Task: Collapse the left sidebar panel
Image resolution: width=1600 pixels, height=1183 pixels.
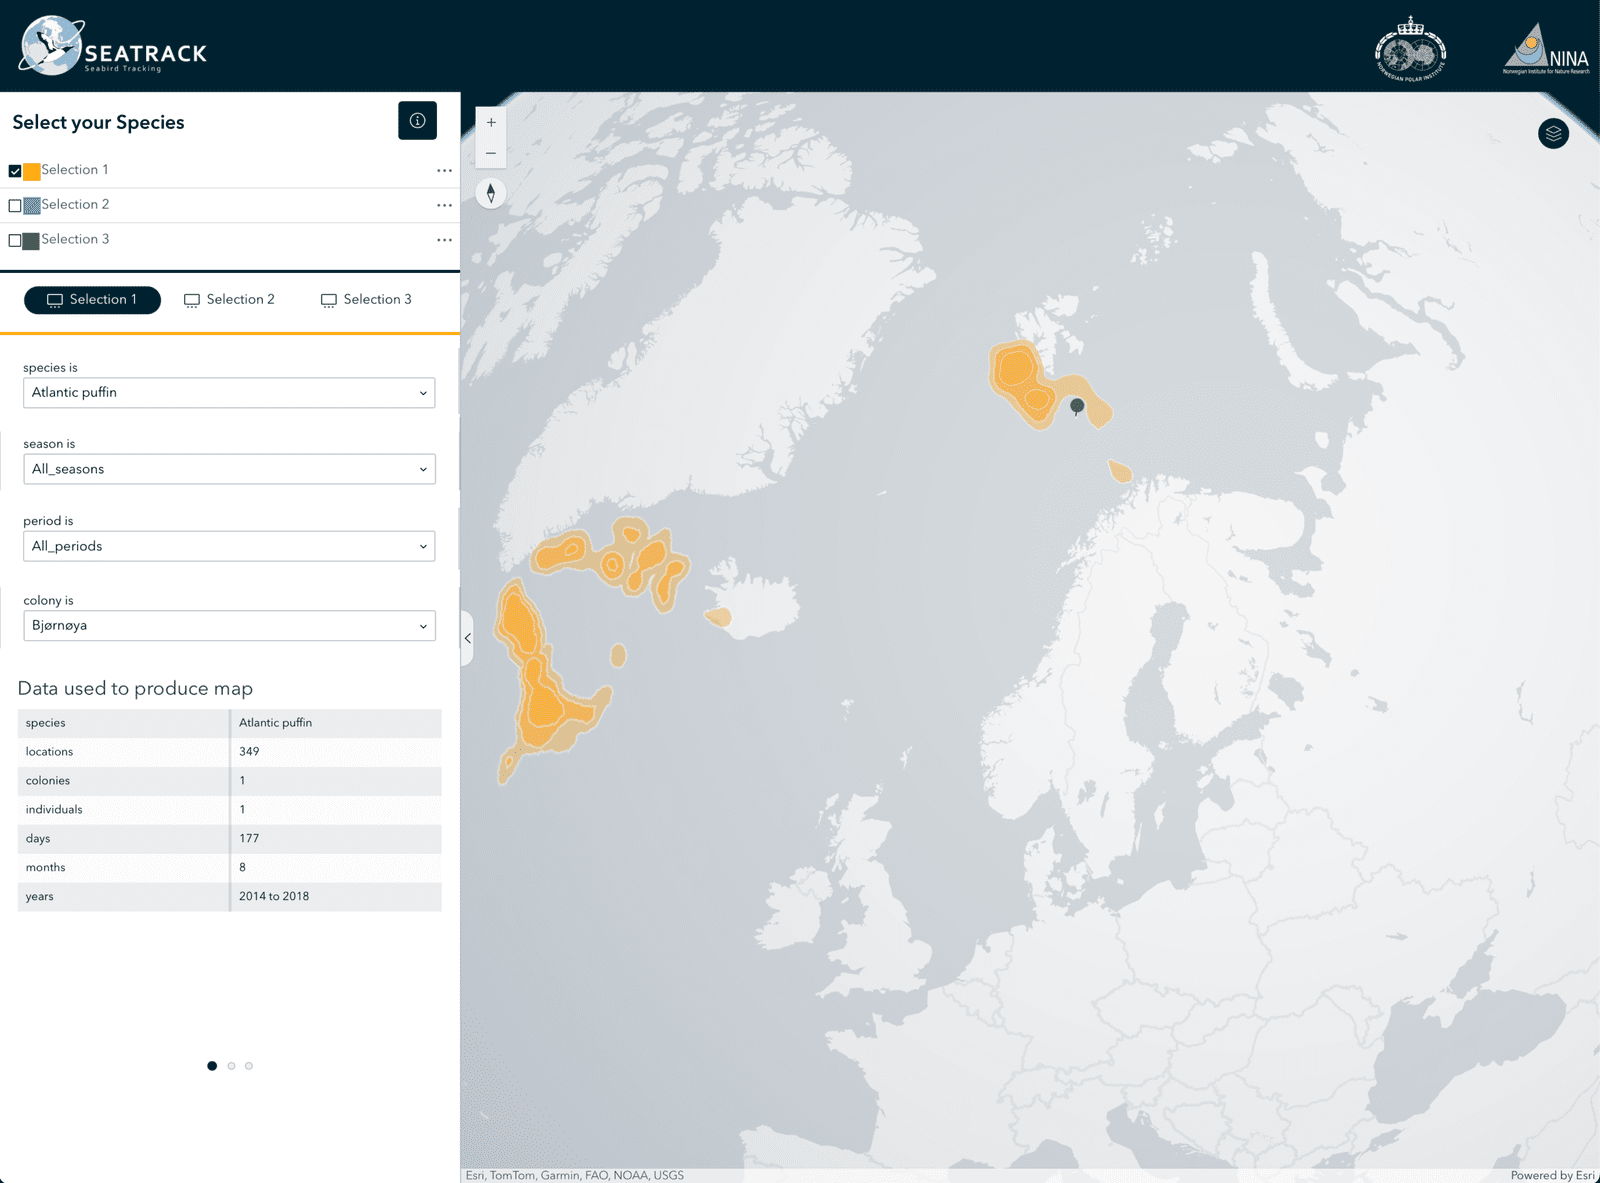Action: pyautogui.click(x=467, y=638)
